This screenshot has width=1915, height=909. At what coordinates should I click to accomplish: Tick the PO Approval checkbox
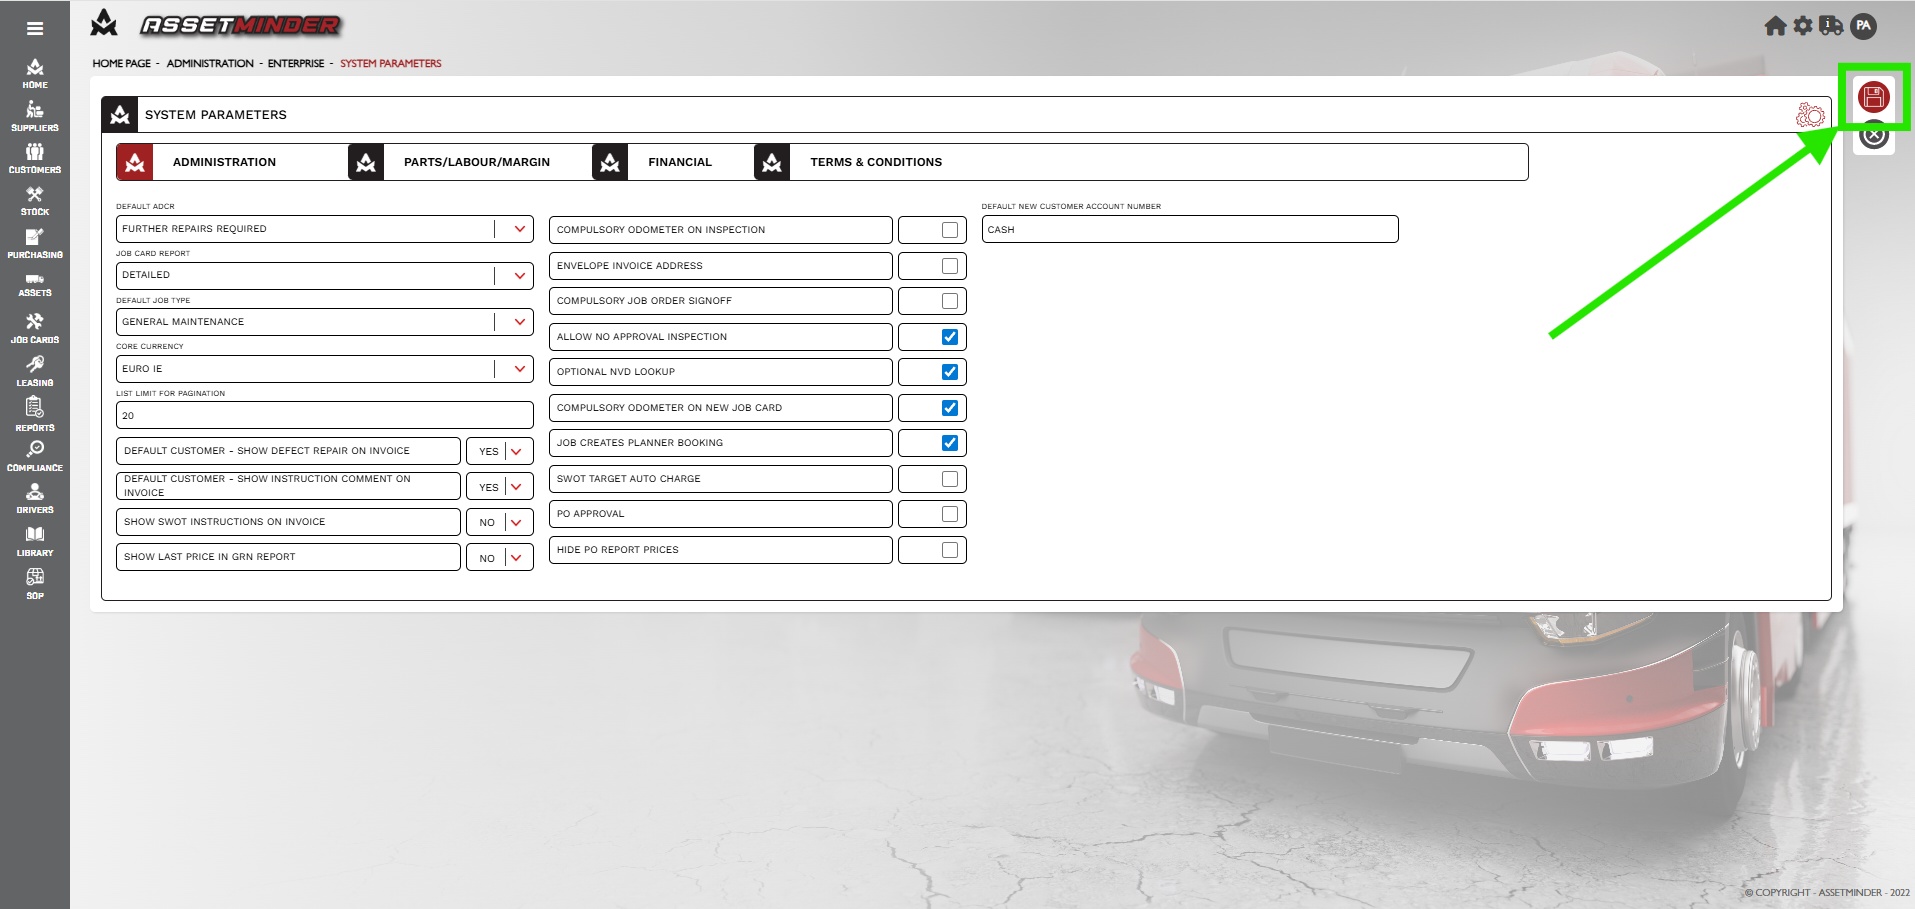[x=949, y=514]
